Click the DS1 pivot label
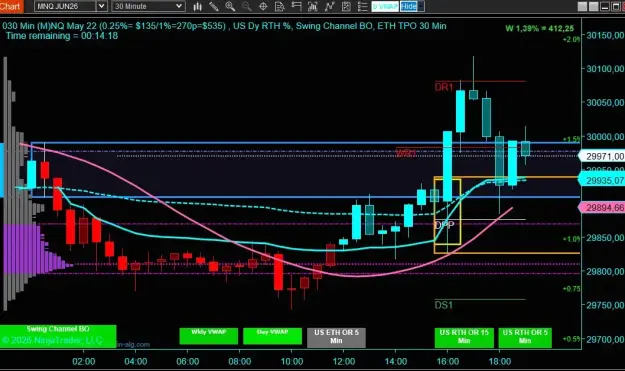This screenshot has width=625, height=371. [444, 305]
